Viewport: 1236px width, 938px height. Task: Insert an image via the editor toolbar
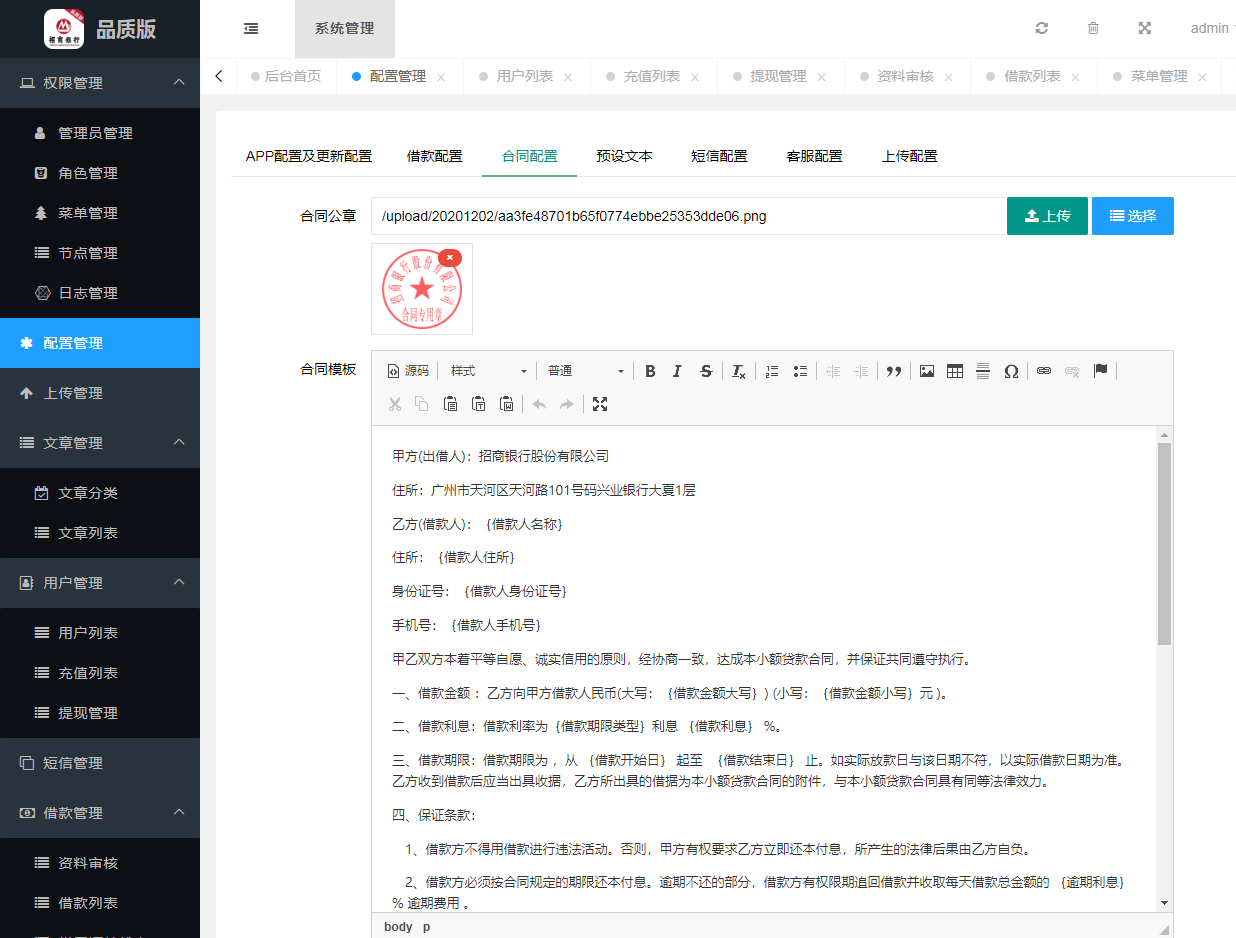tap(927, 371)
